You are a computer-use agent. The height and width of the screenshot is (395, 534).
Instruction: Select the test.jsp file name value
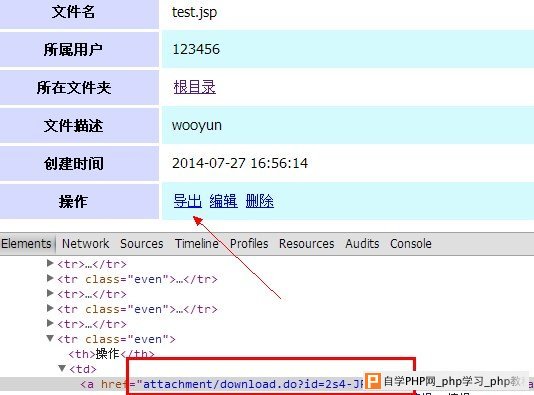pos(194,13)
